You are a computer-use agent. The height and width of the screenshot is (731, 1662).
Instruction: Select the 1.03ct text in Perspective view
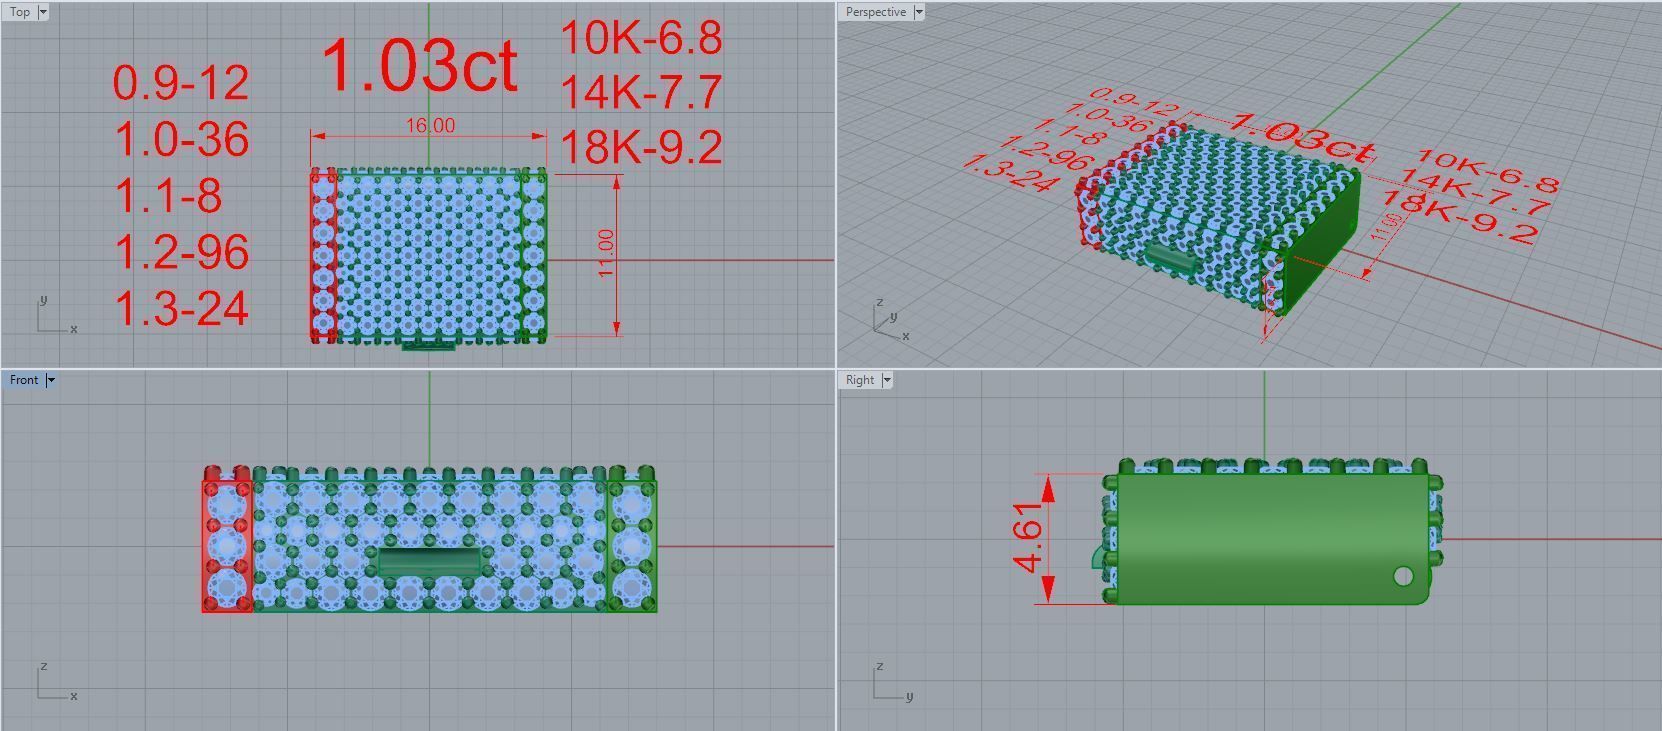pyautogui.click(x=1301, y=138)
